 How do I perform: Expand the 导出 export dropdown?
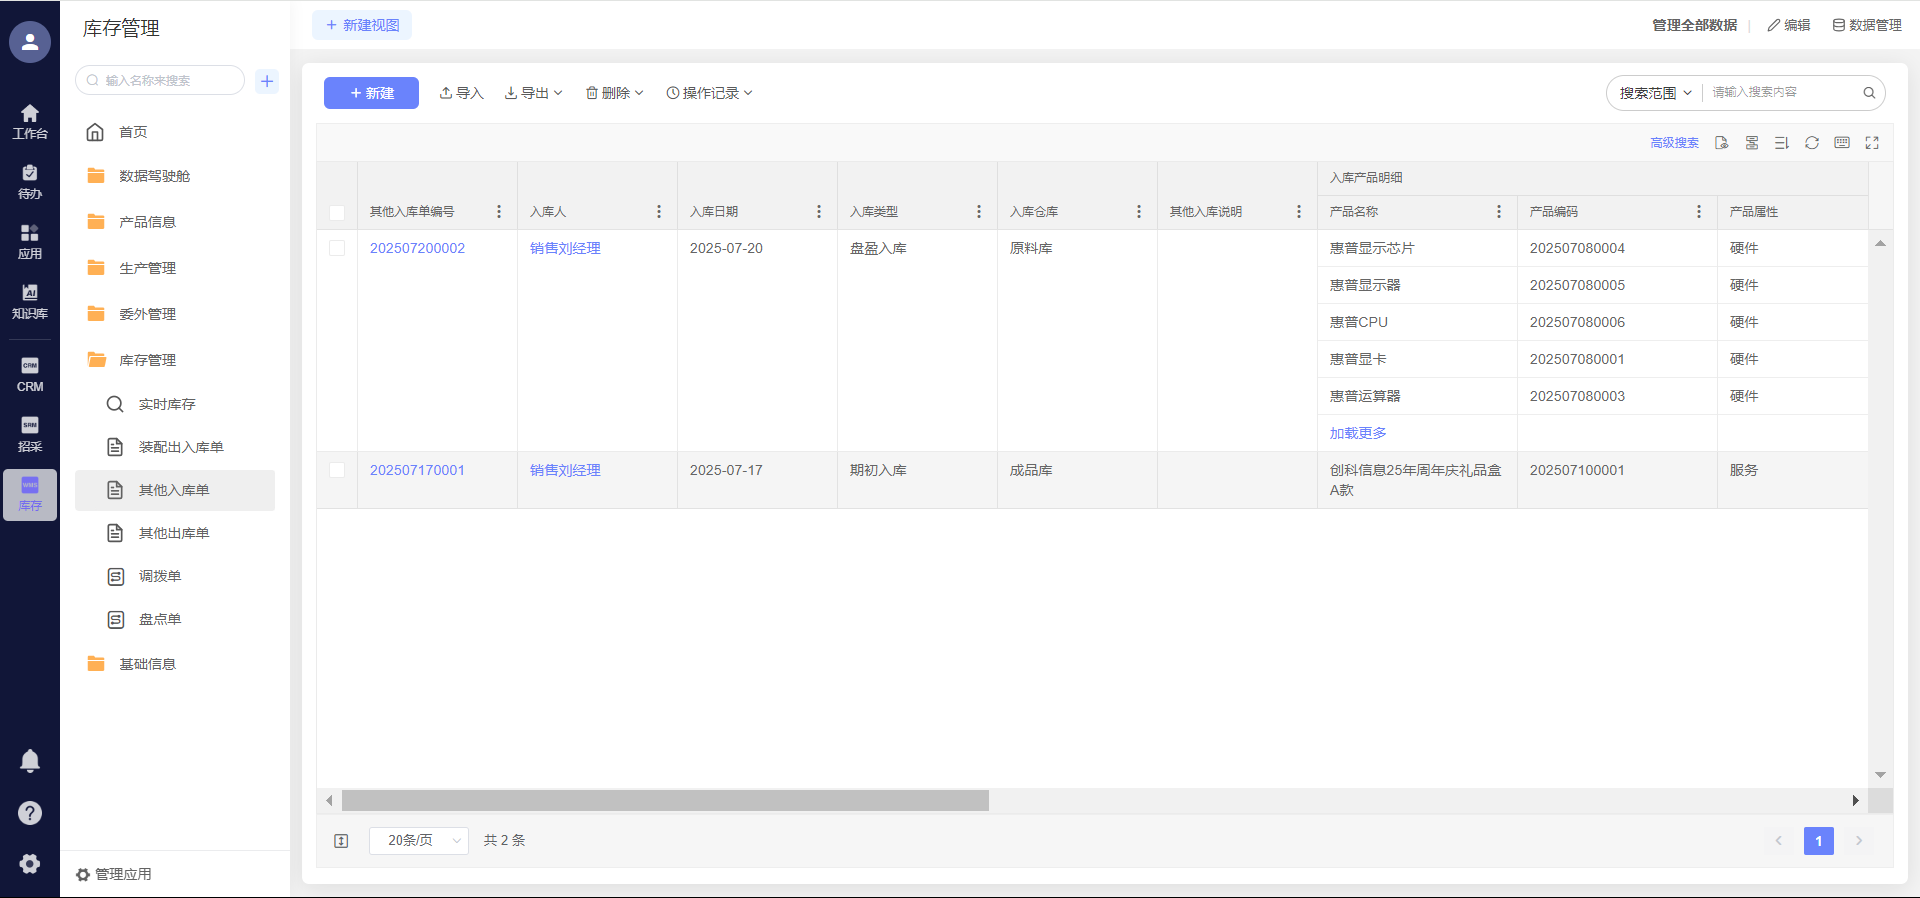[x=534, y=93]
